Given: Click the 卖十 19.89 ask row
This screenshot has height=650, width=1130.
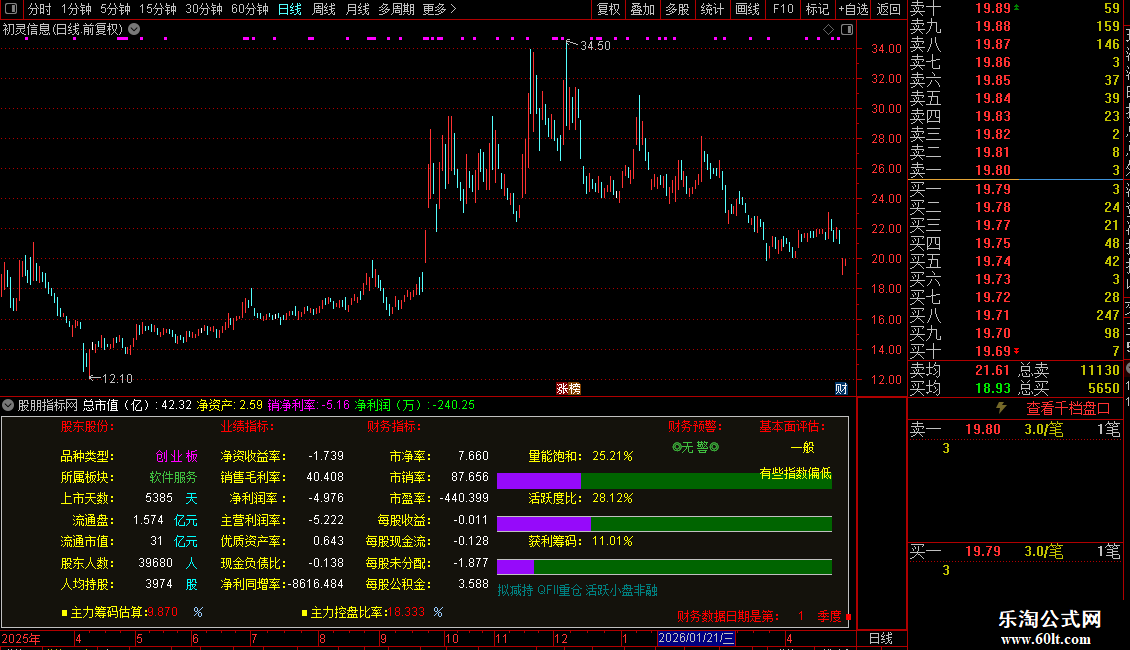Looking at the screenshot, I should point(1015,8).
